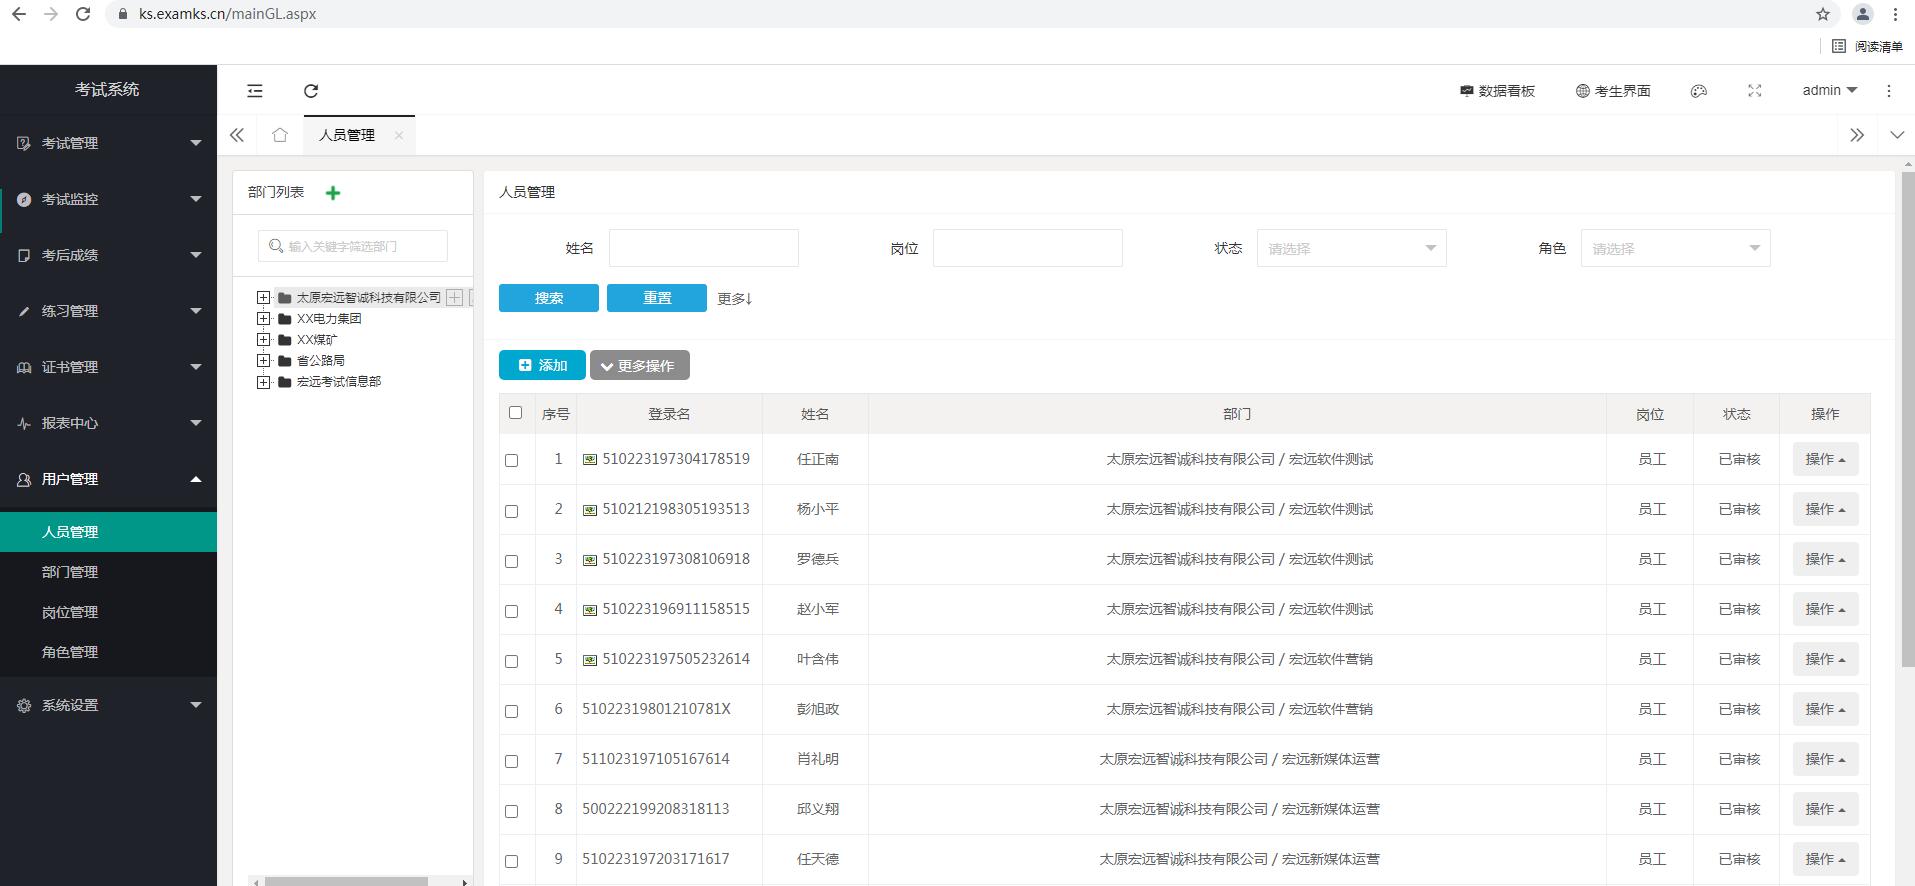Tick the select-all checkbox in the table header
This screenshot has height=886, width=1915.
pyautogui.click(x=515, y=413)
